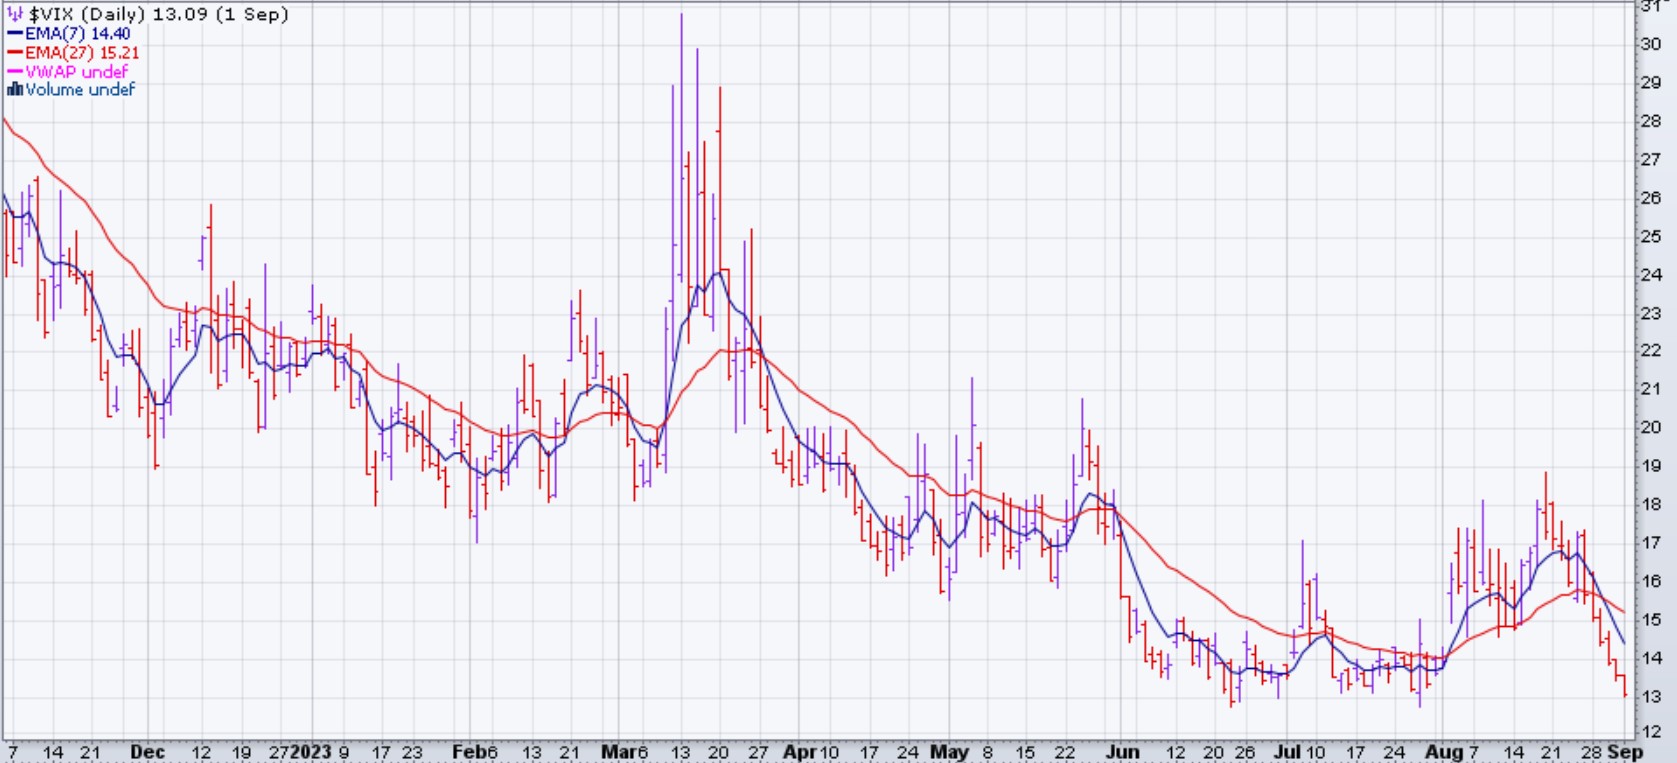Click the blue EMA(7) line swatch
This screenshot has width=1677, height=763.
click(15, 34)
